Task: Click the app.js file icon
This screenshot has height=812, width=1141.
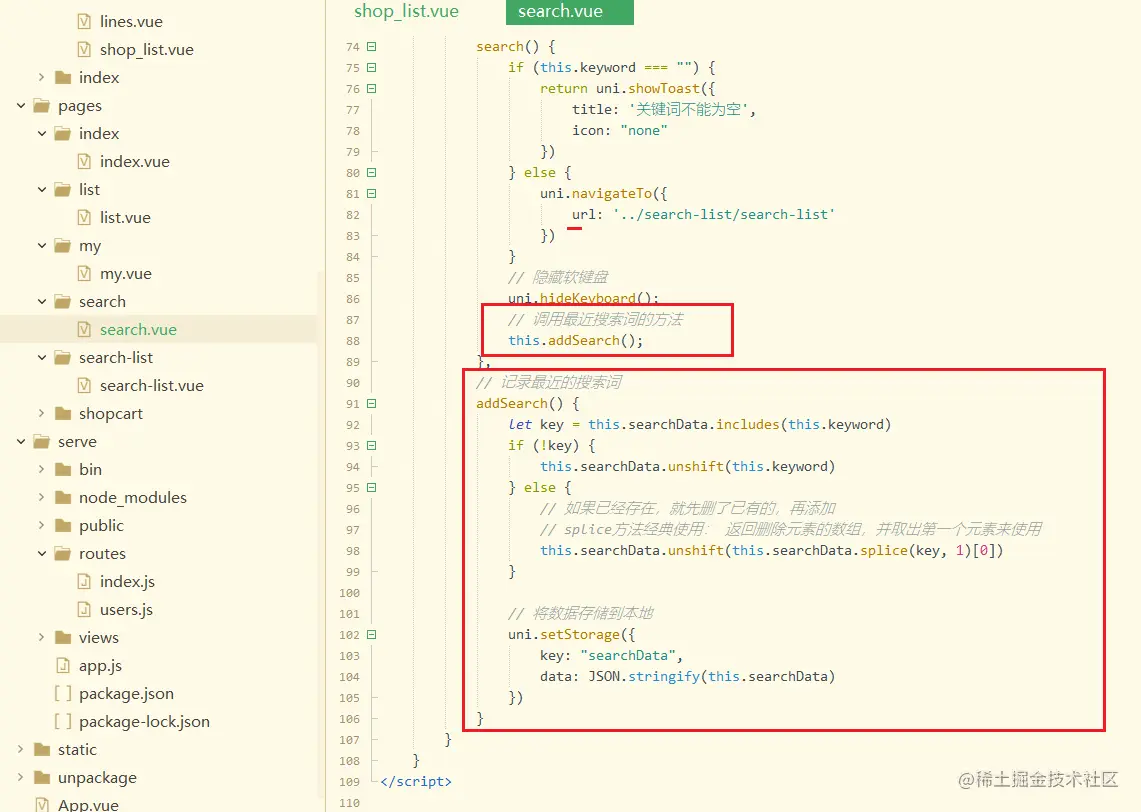Action: 63,666
